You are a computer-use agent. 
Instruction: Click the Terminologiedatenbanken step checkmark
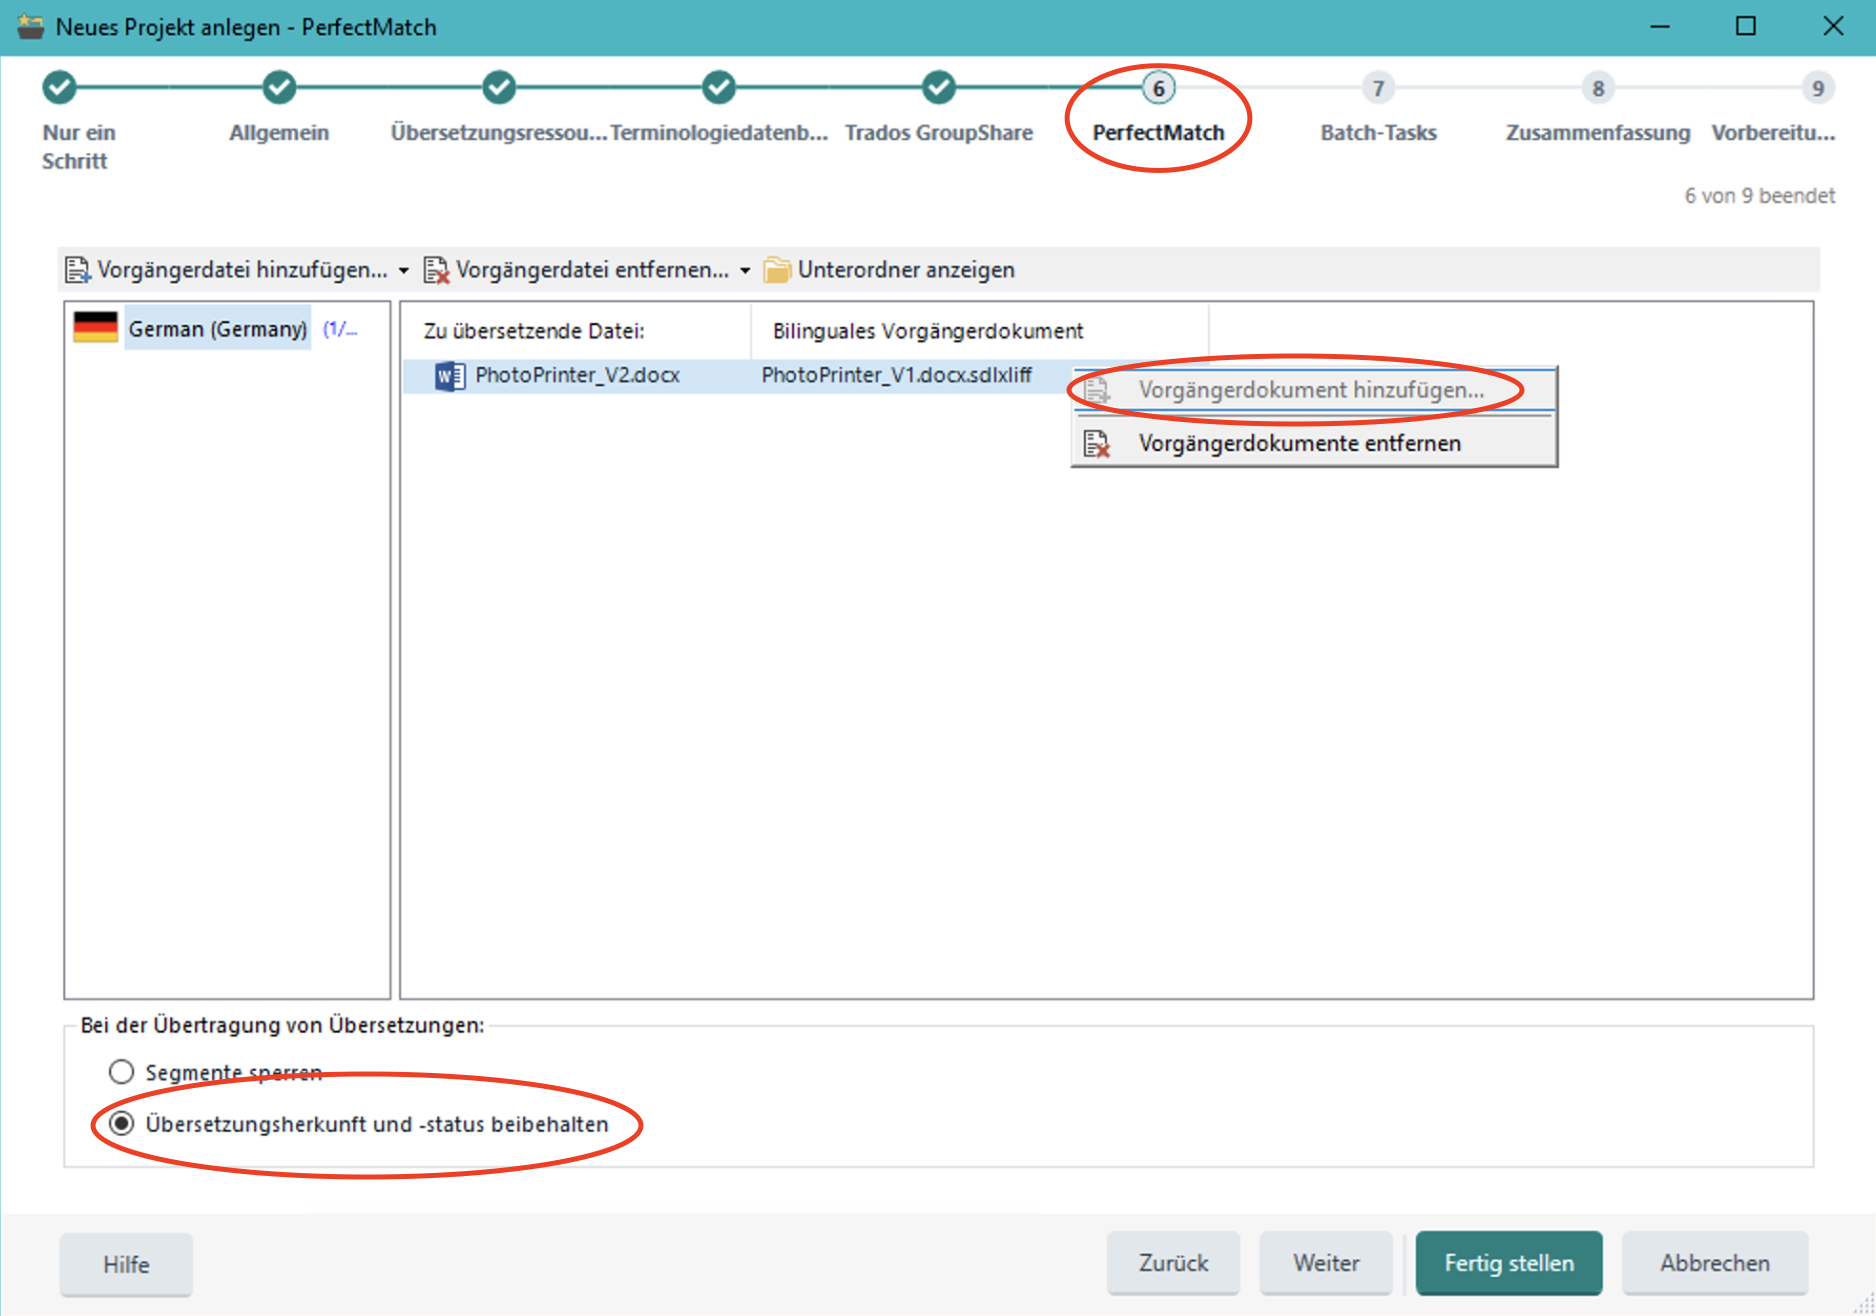[719, 88]
